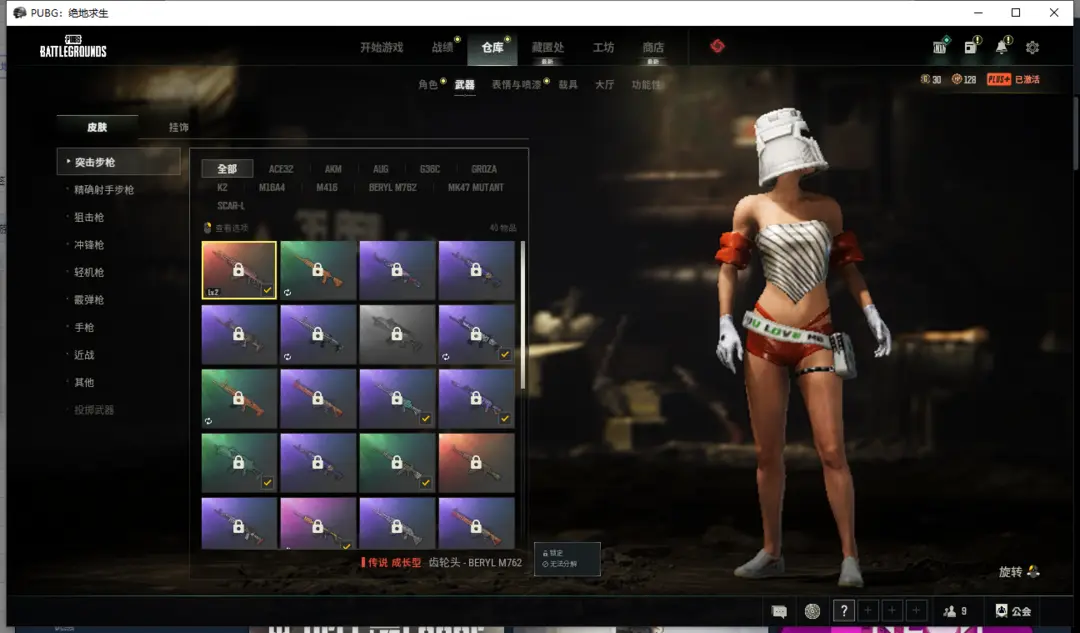This screenshot has height=633, width=1080.
Task: Filter skins by SCAR-L
Action: coord(231,205)
